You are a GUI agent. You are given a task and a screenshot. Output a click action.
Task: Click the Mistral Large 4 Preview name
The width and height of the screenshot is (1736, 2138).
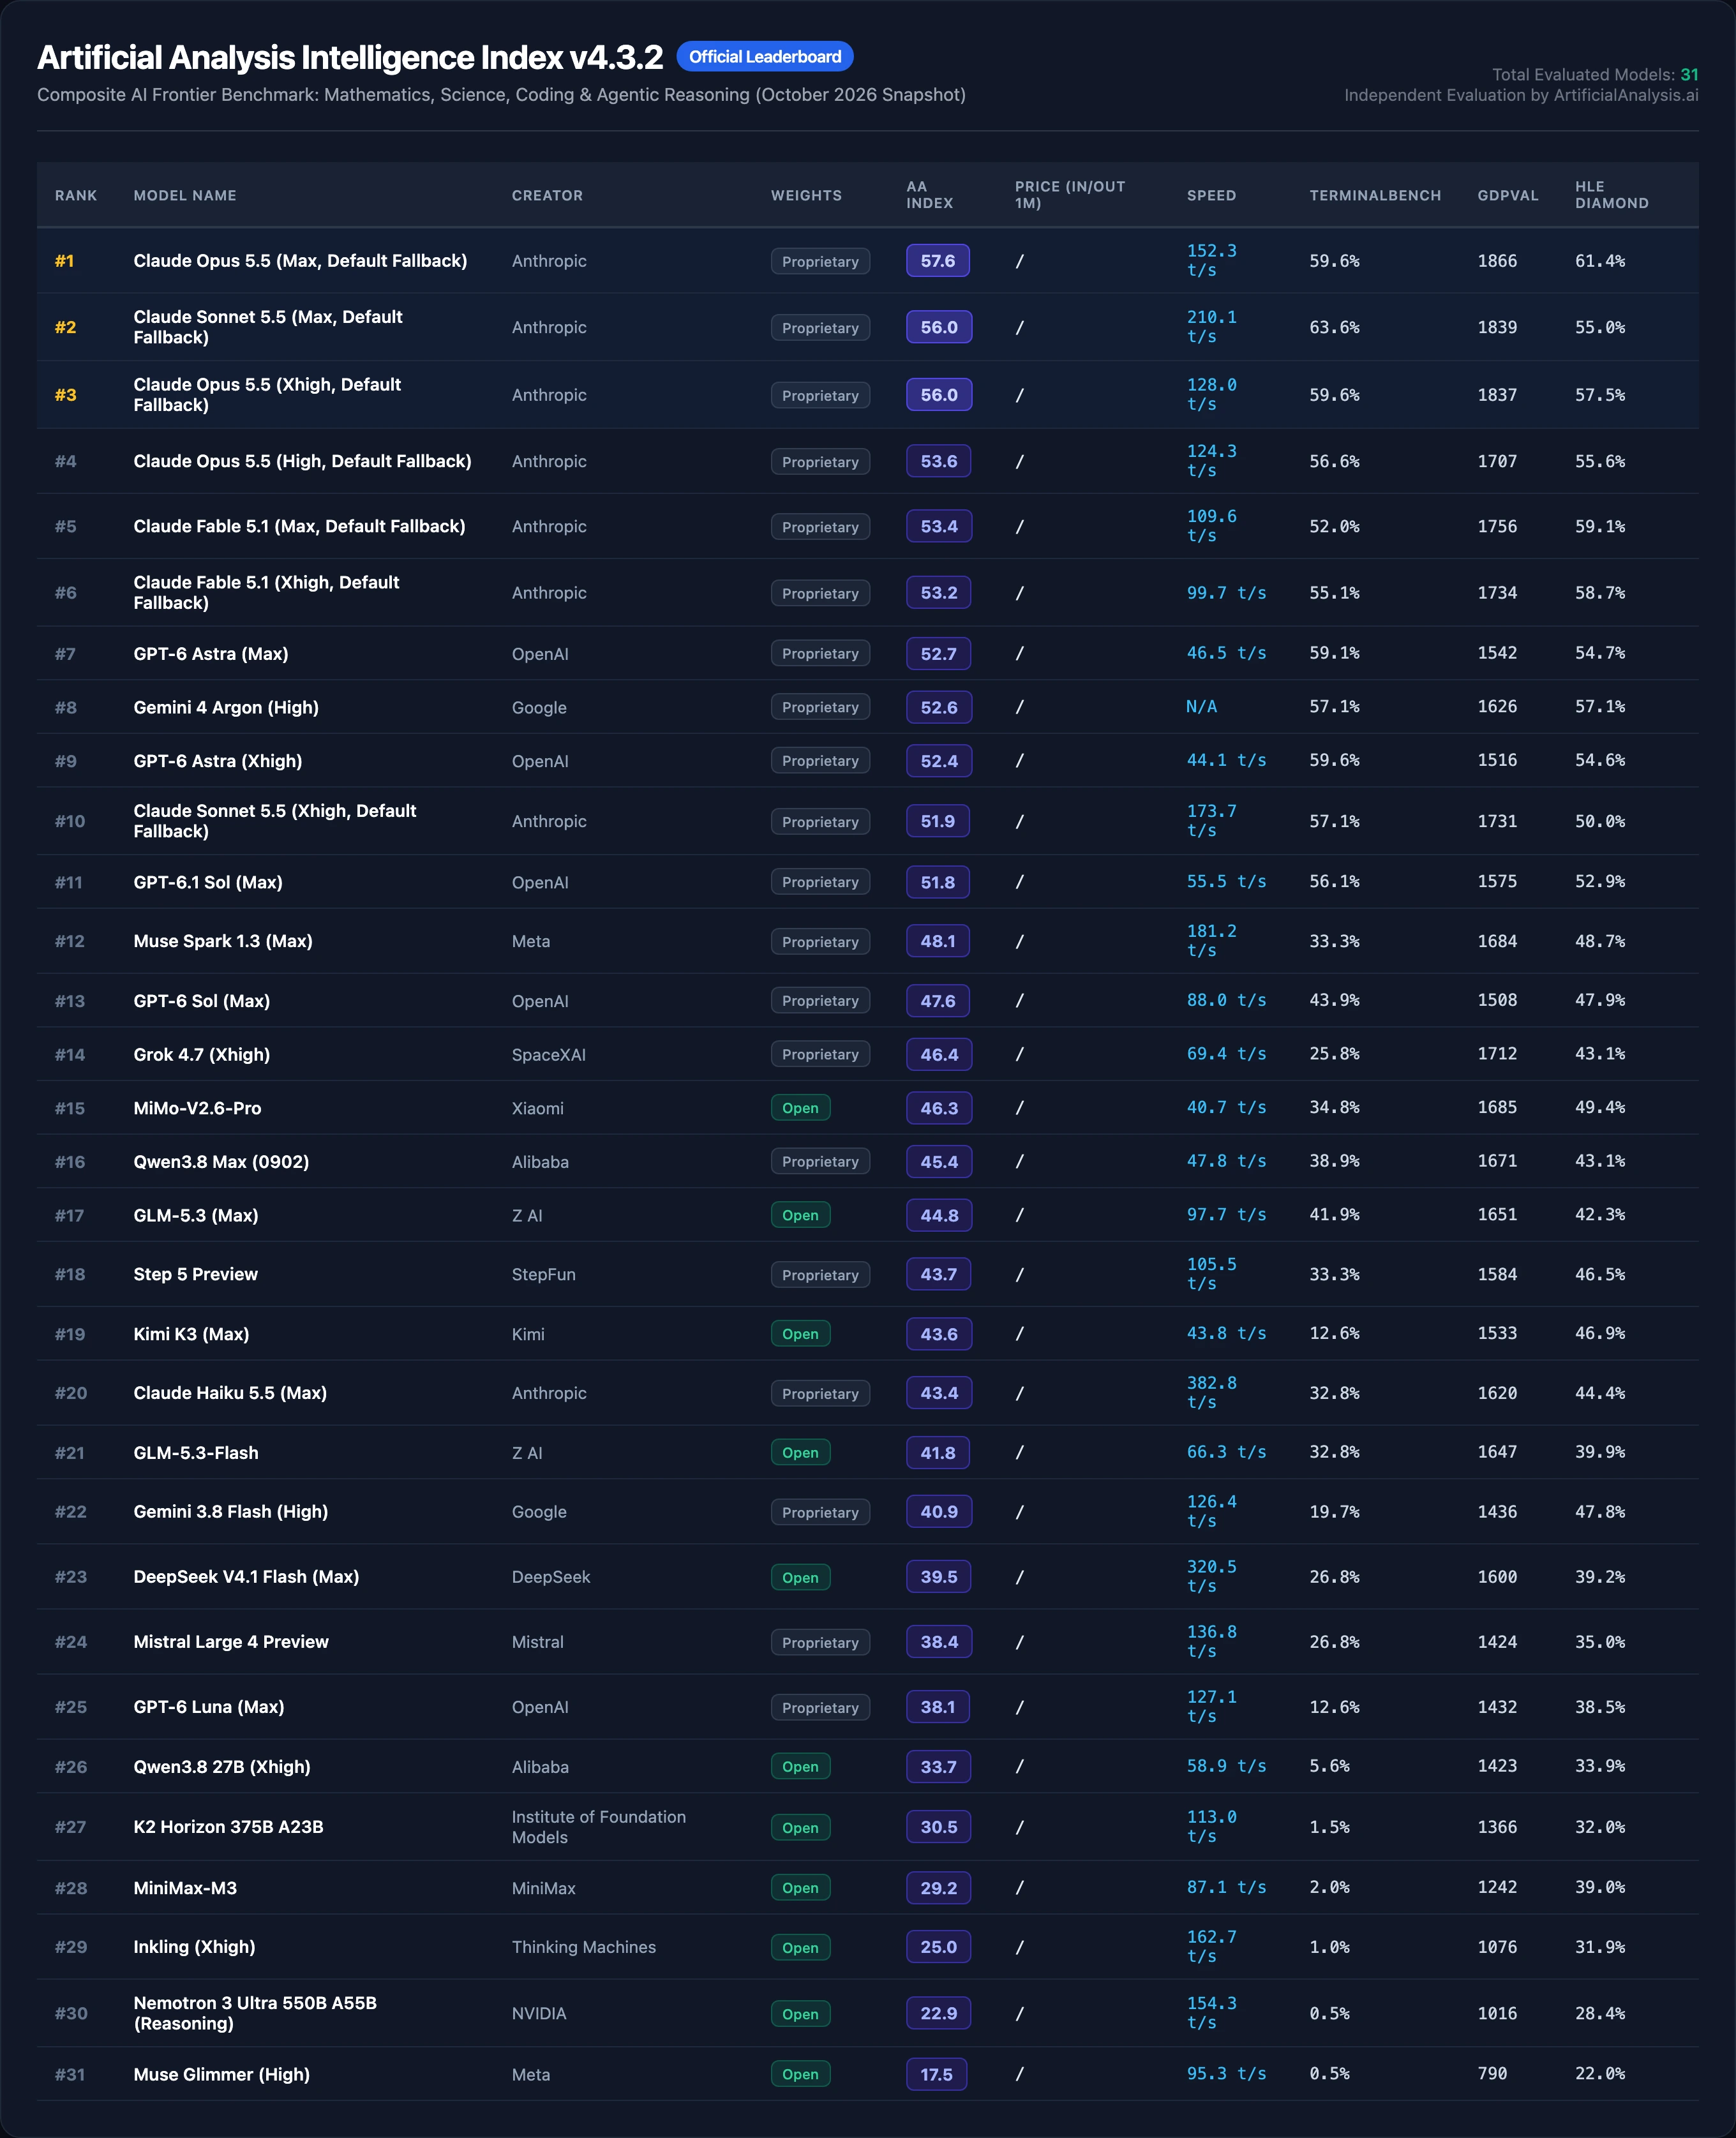tap(231, 1642)
